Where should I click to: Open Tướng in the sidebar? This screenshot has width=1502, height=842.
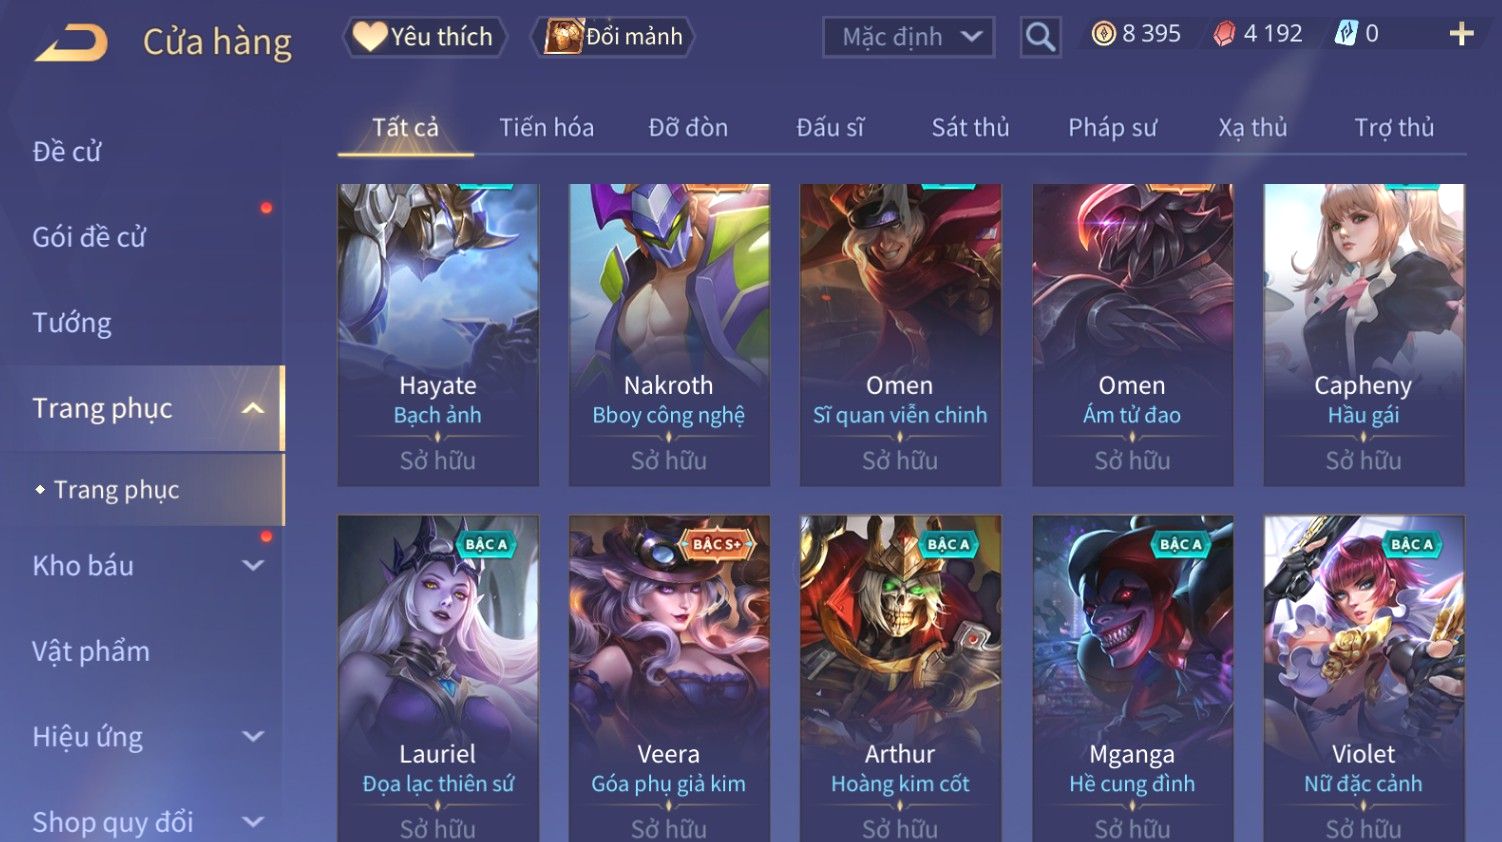click(x=72, y=323)
